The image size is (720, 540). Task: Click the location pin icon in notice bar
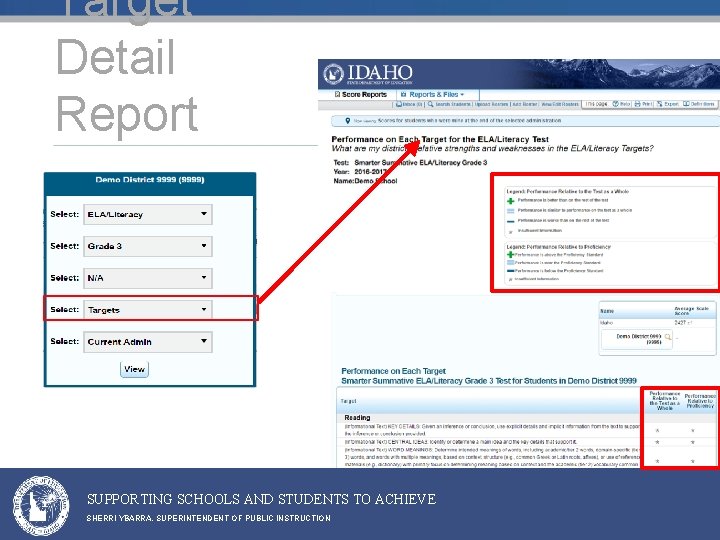[348, 121]
